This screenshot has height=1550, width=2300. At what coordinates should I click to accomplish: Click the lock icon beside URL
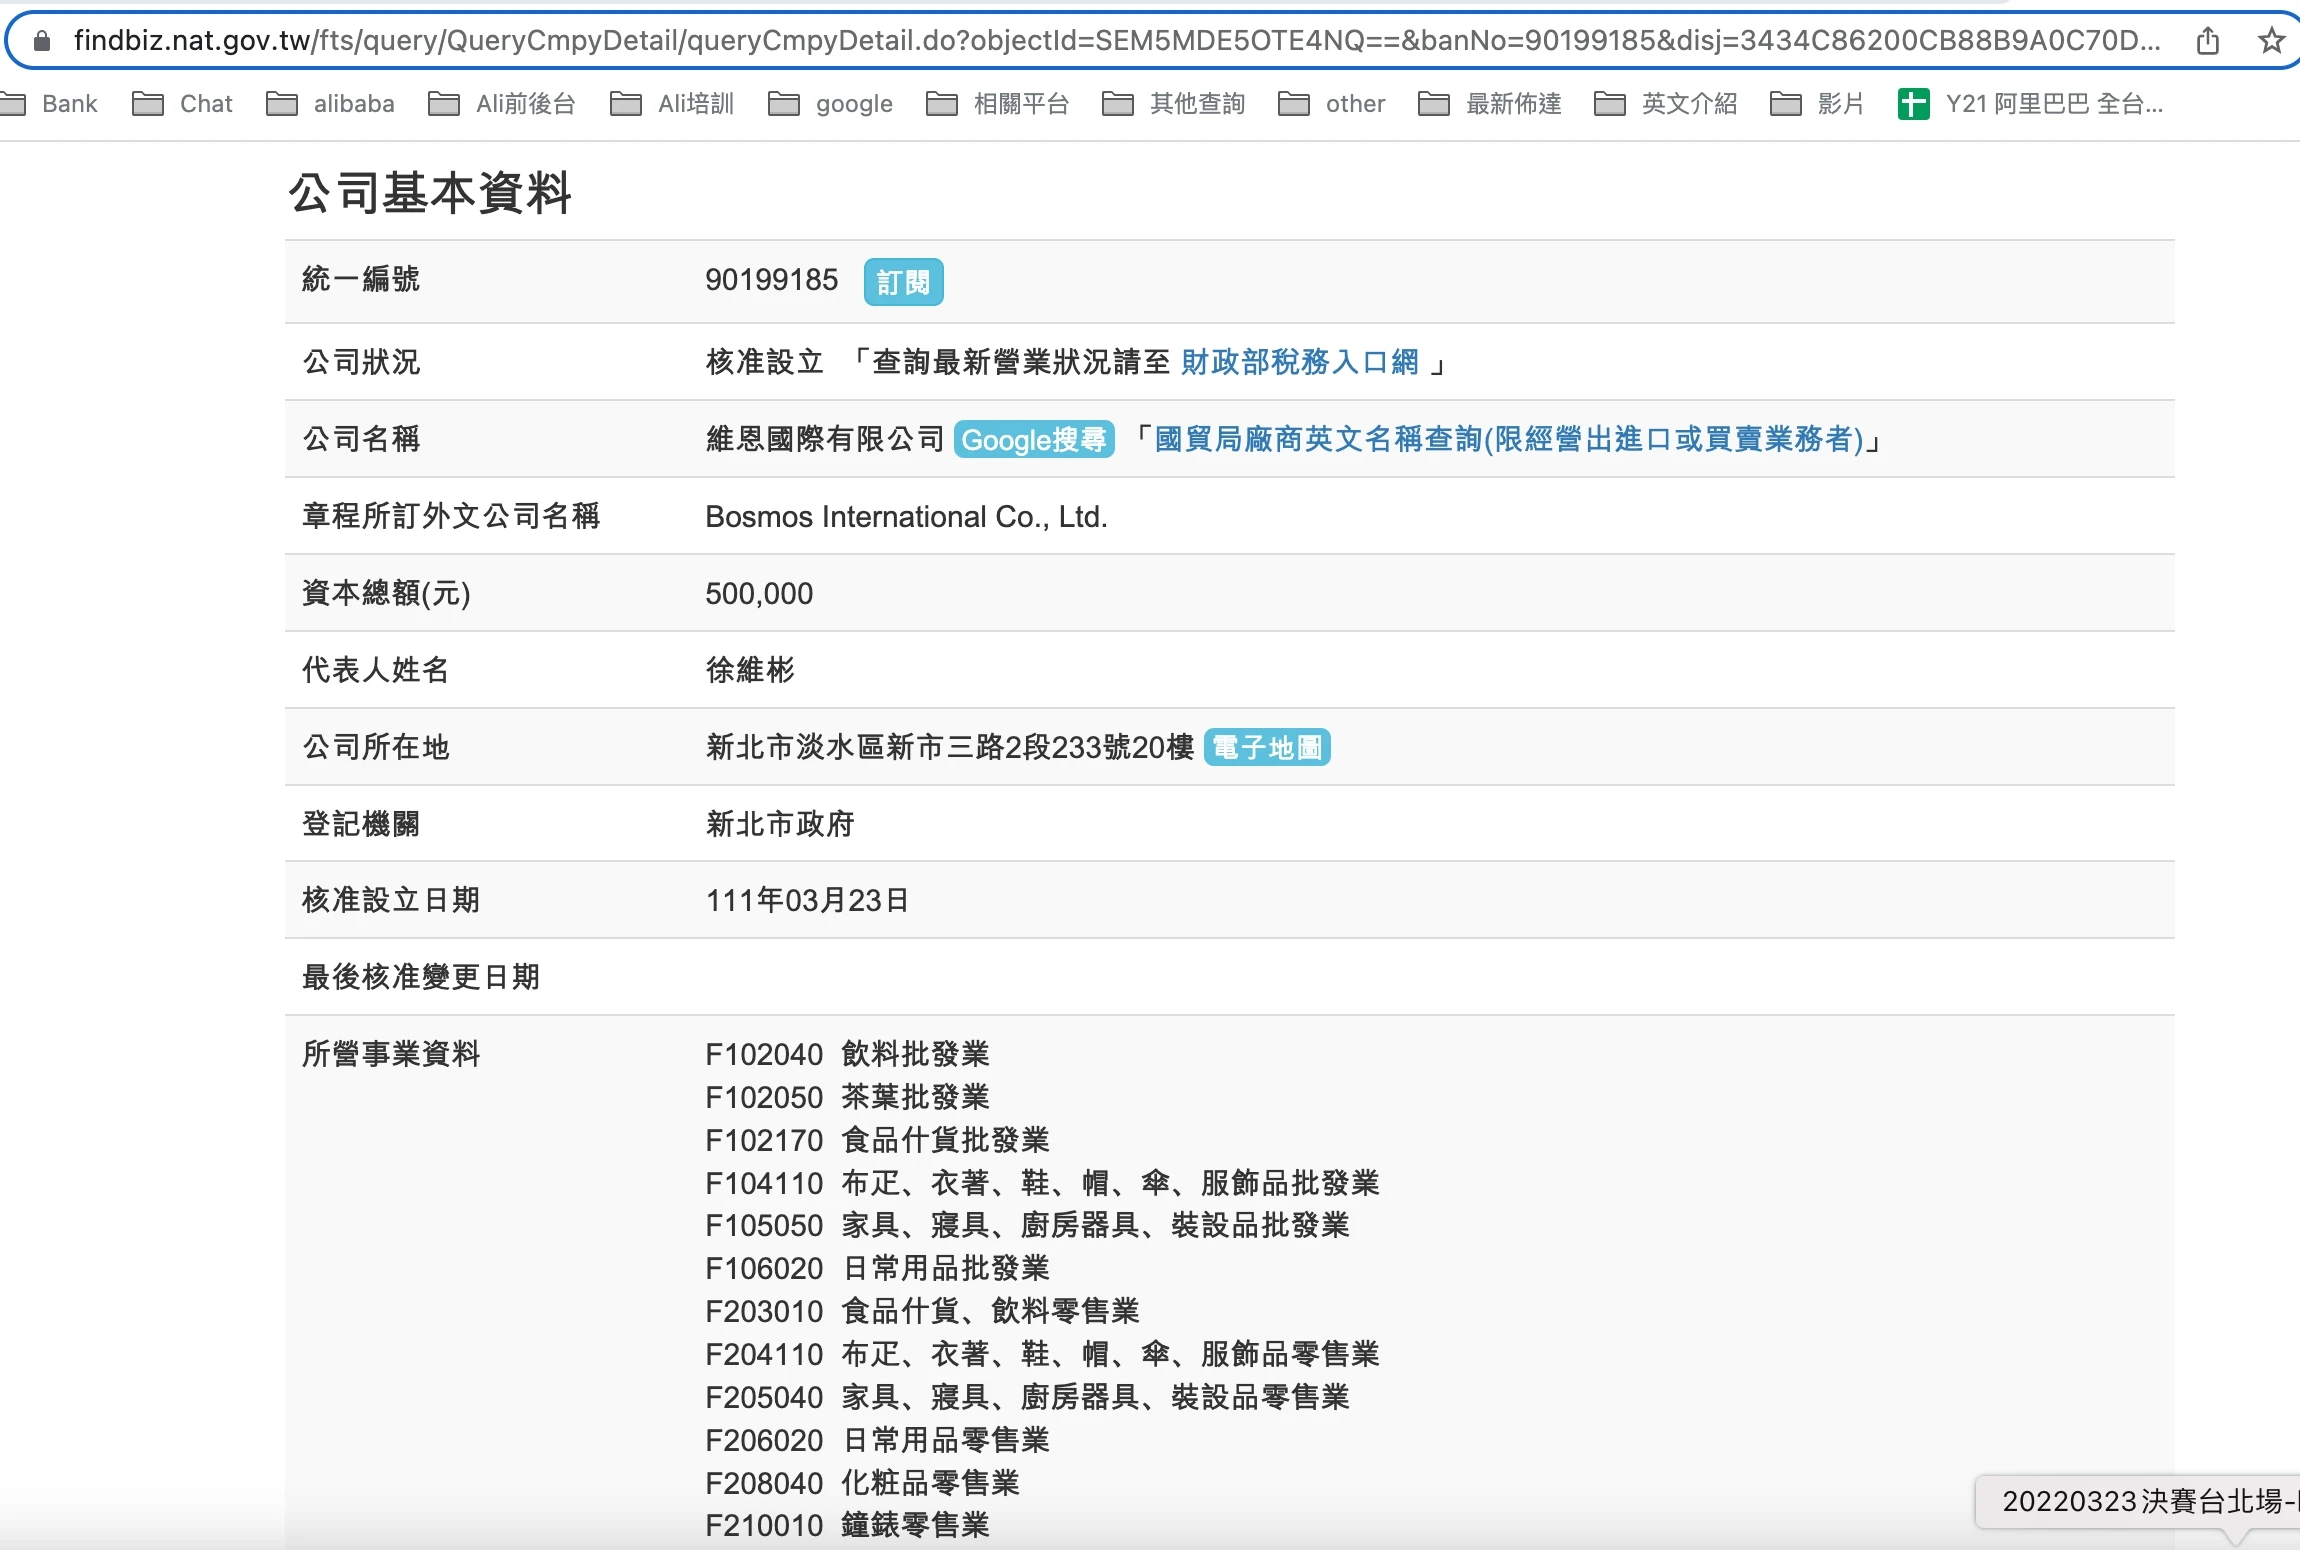[42, 41]
